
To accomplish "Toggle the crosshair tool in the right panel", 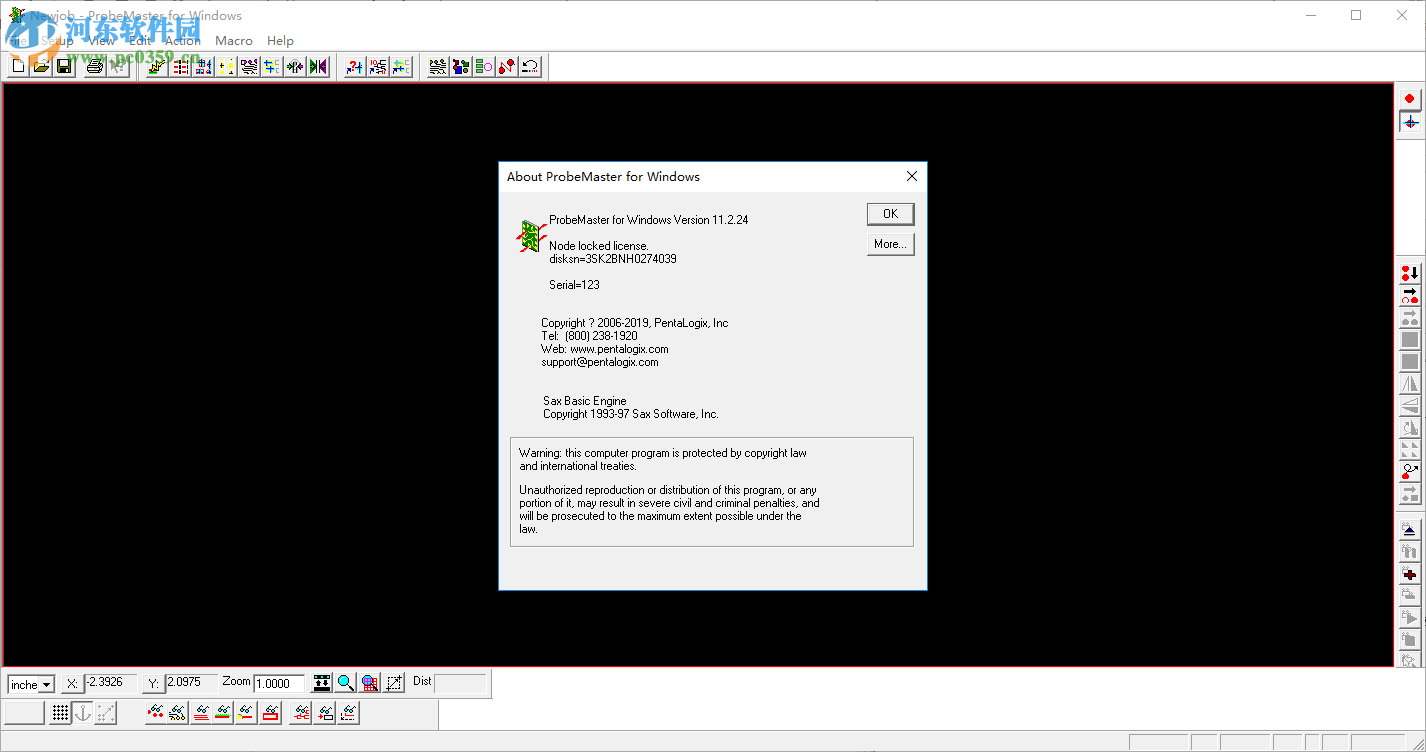I will coord(1410,121).
